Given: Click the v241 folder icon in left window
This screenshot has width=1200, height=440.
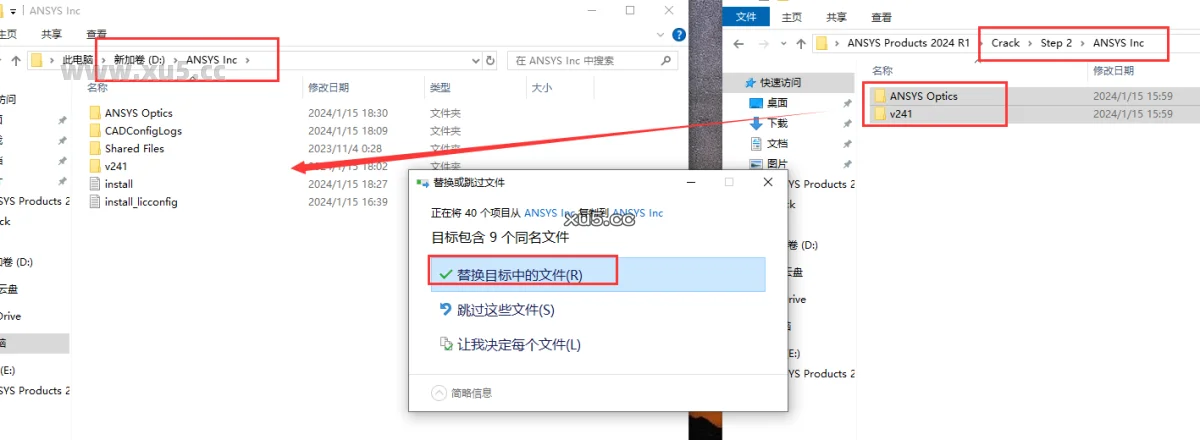Looking at the screenshot, I should (x=95, y=166).
